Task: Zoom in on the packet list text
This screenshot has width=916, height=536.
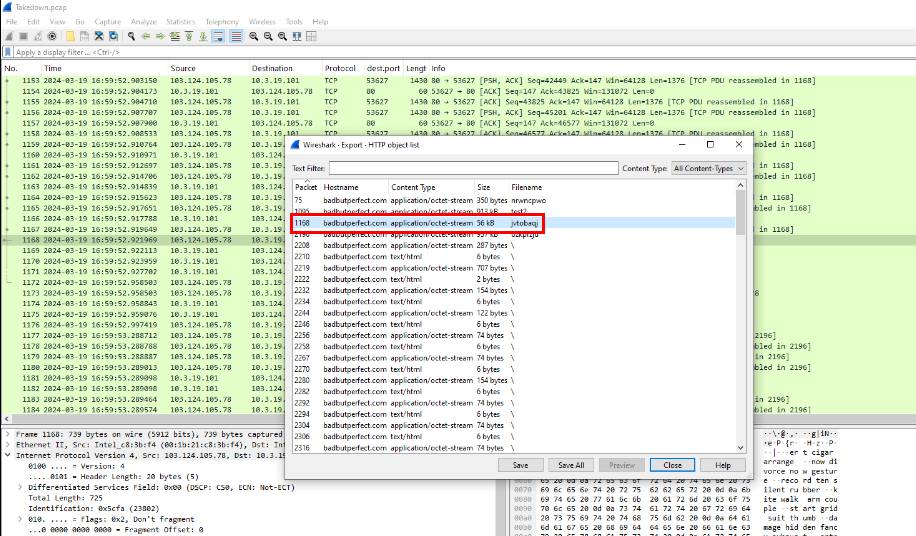Action: click(x=254, y=36)
